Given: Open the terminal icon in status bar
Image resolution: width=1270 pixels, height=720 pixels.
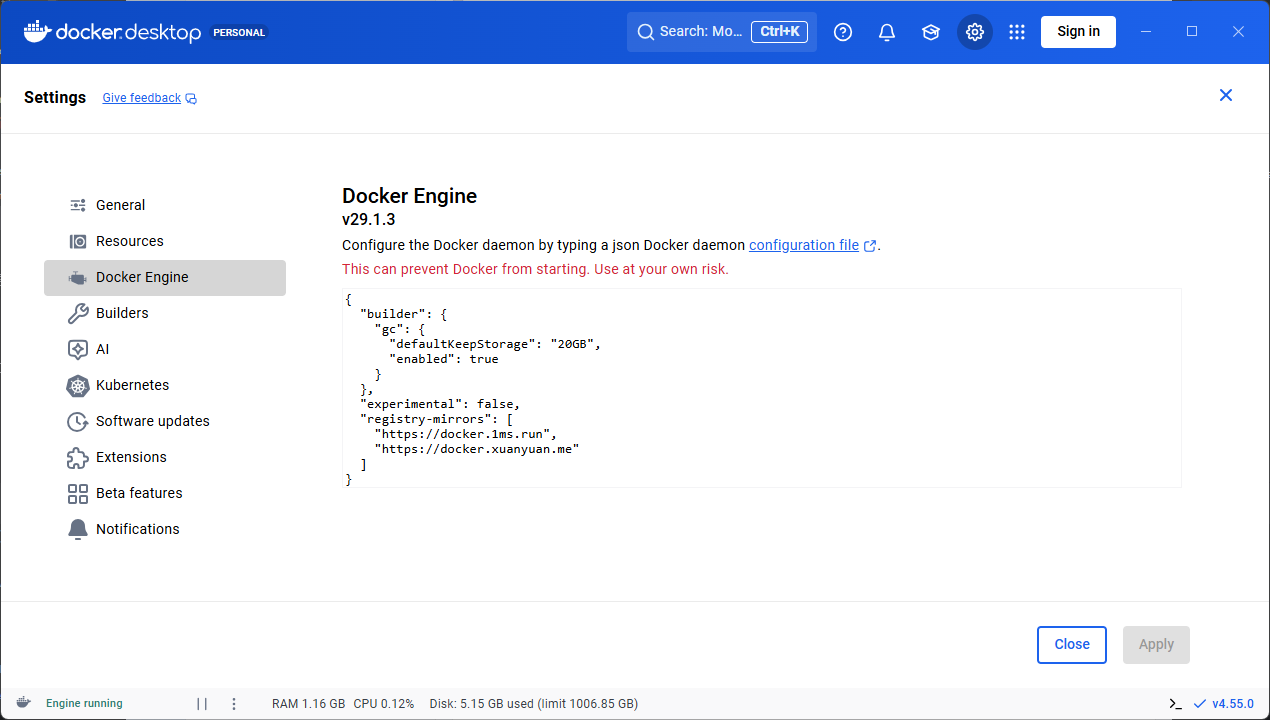Looking at the screenshot, I should coord(1176,704).
